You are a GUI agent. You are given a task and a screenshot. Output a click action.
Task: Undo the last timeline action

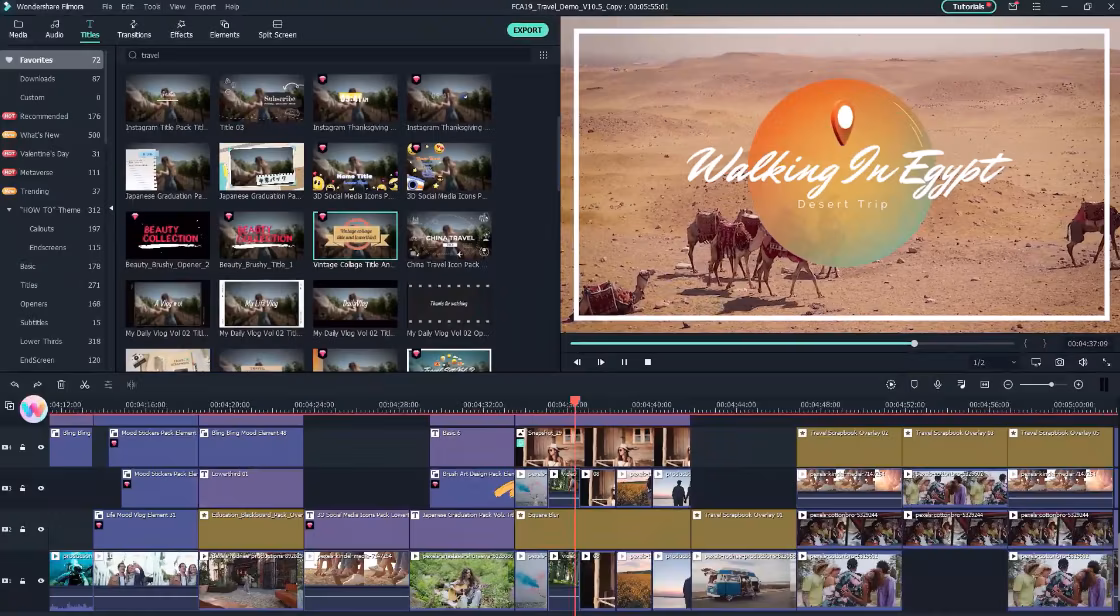[x=14, y=384]
